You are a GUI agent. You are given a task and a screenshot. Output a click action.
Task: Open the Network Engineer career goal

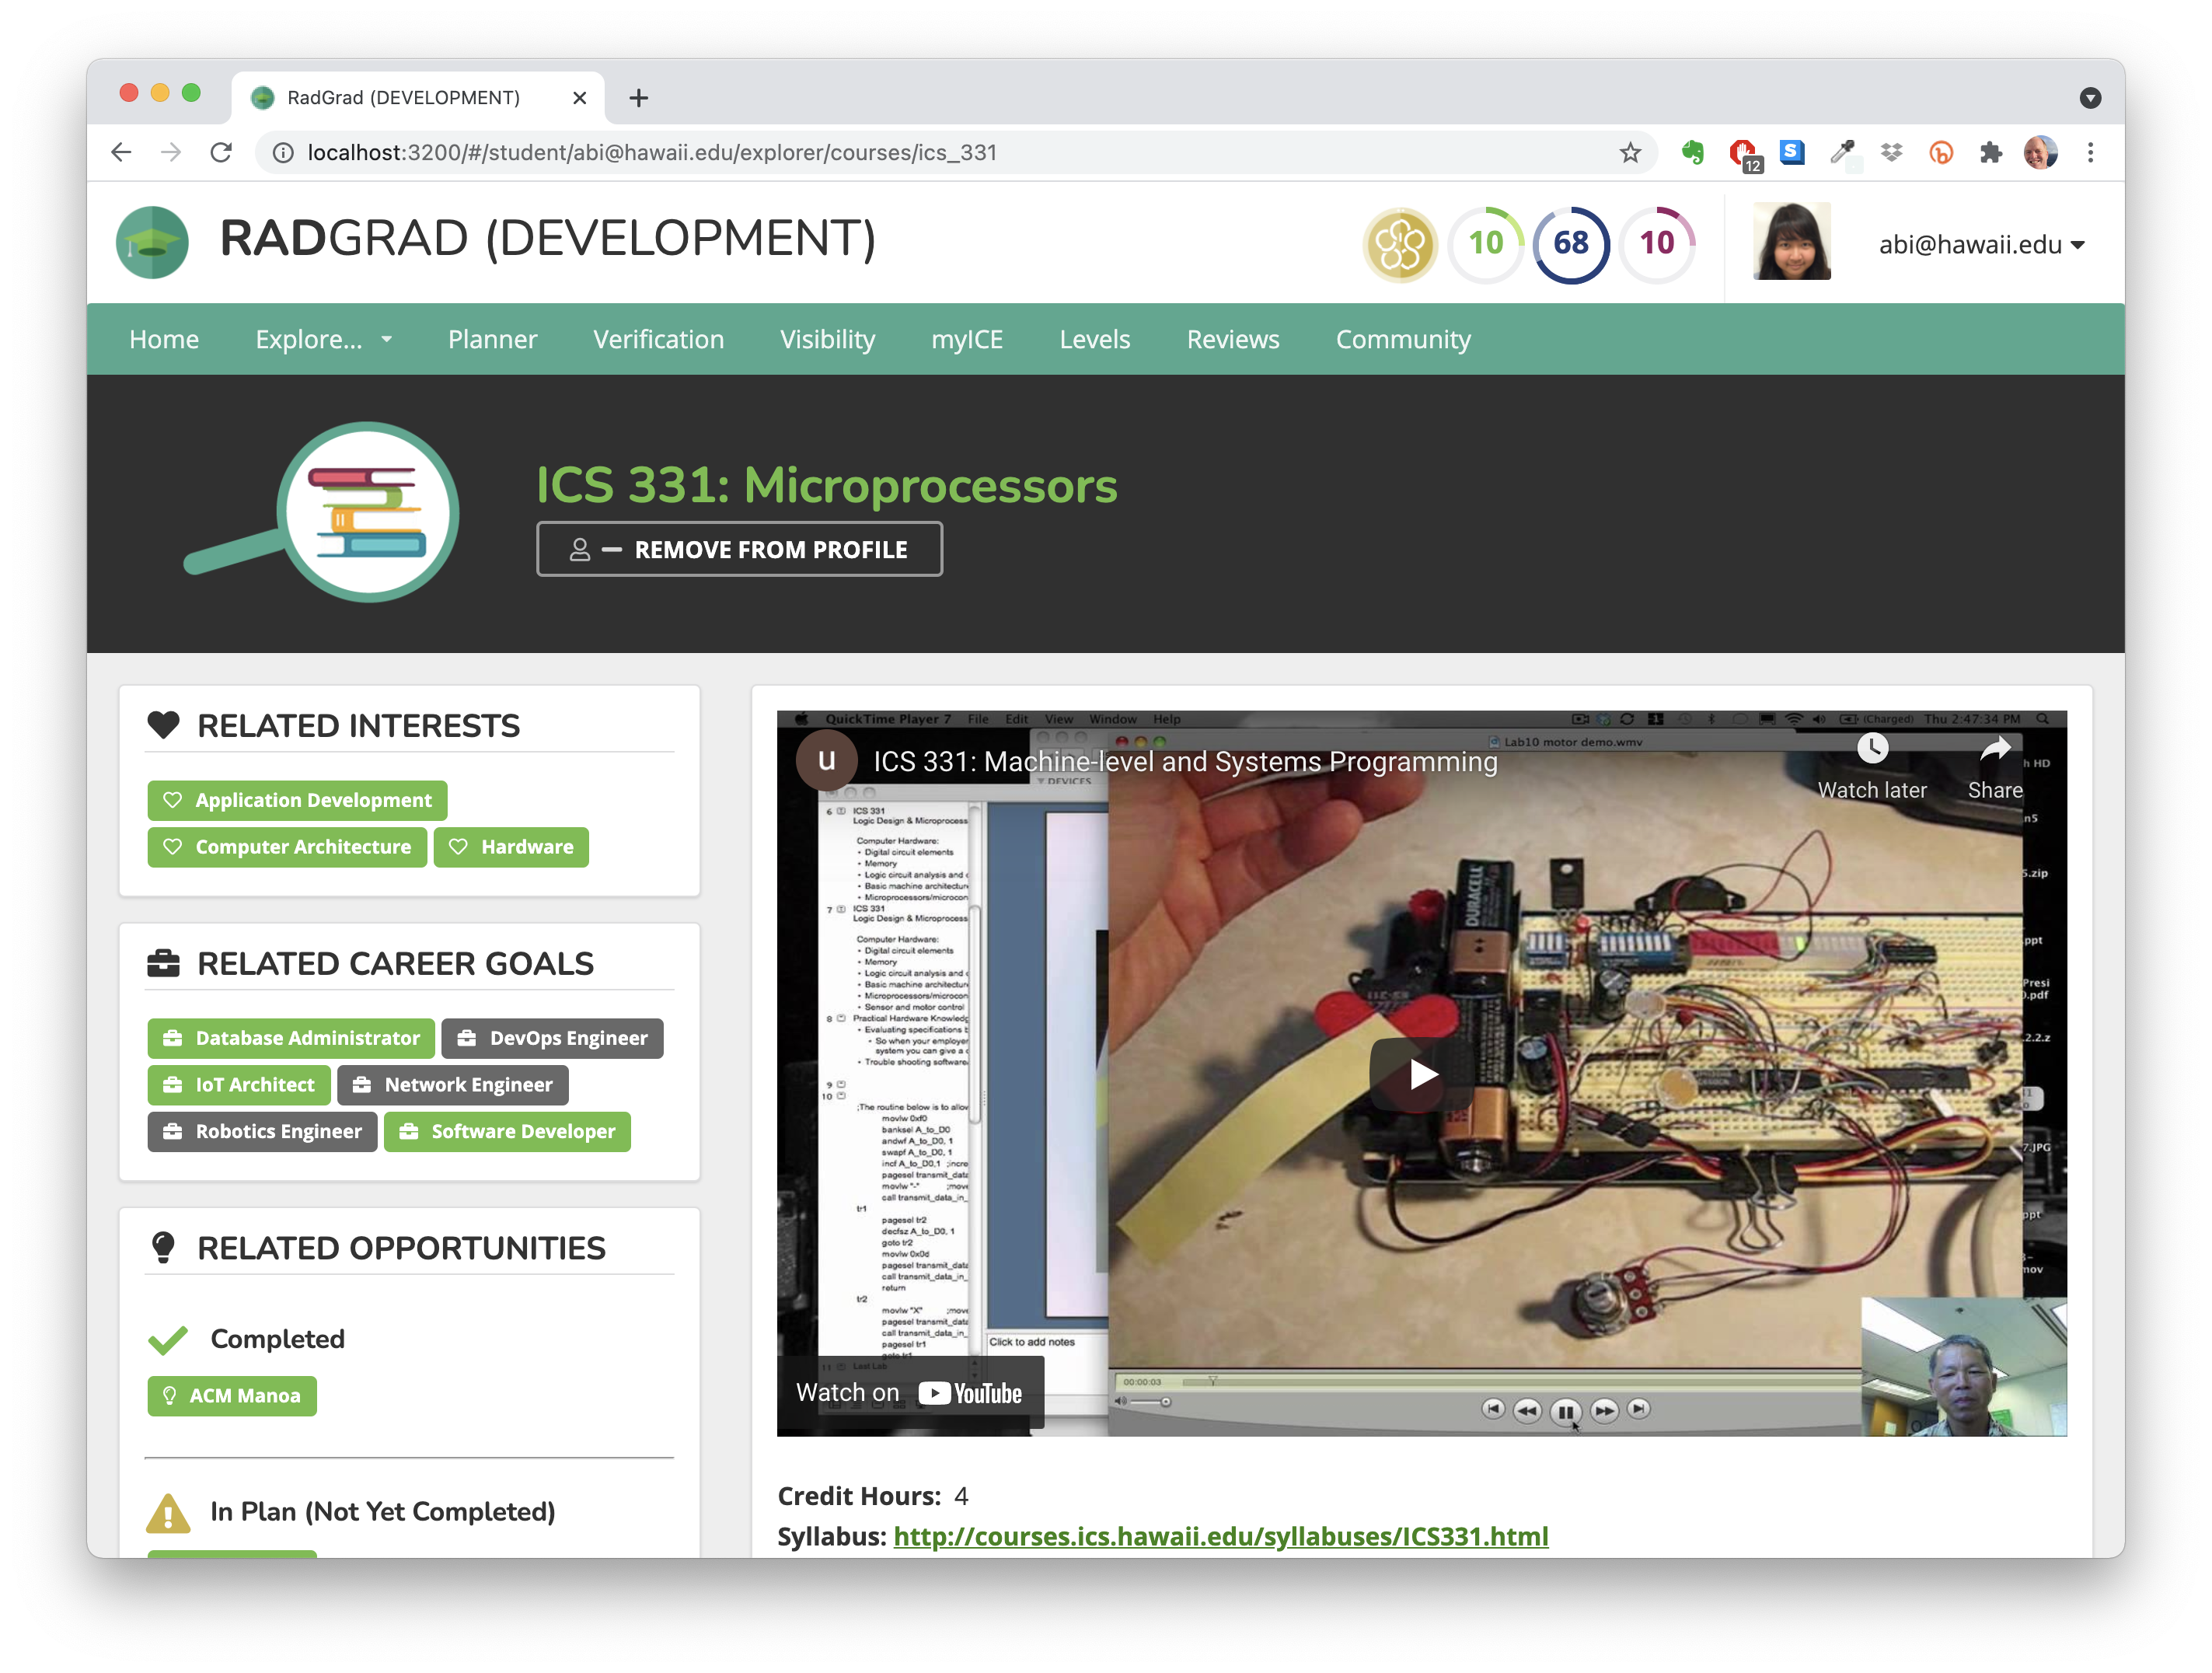pyautogui.click(x=452, y=1085)
